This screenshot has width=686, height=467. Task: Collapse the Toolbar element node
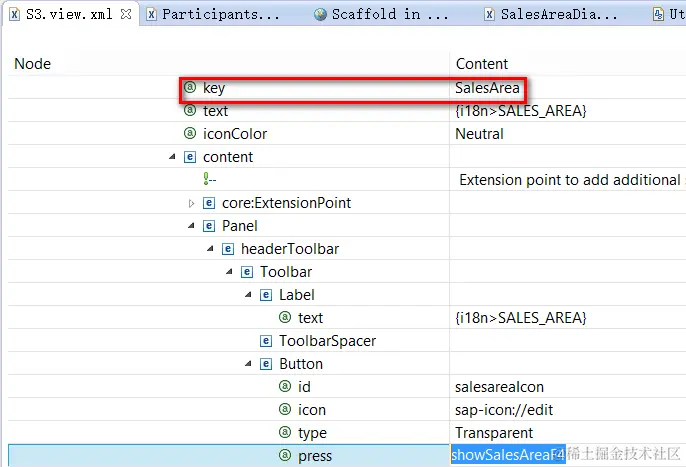click(229, 271)
